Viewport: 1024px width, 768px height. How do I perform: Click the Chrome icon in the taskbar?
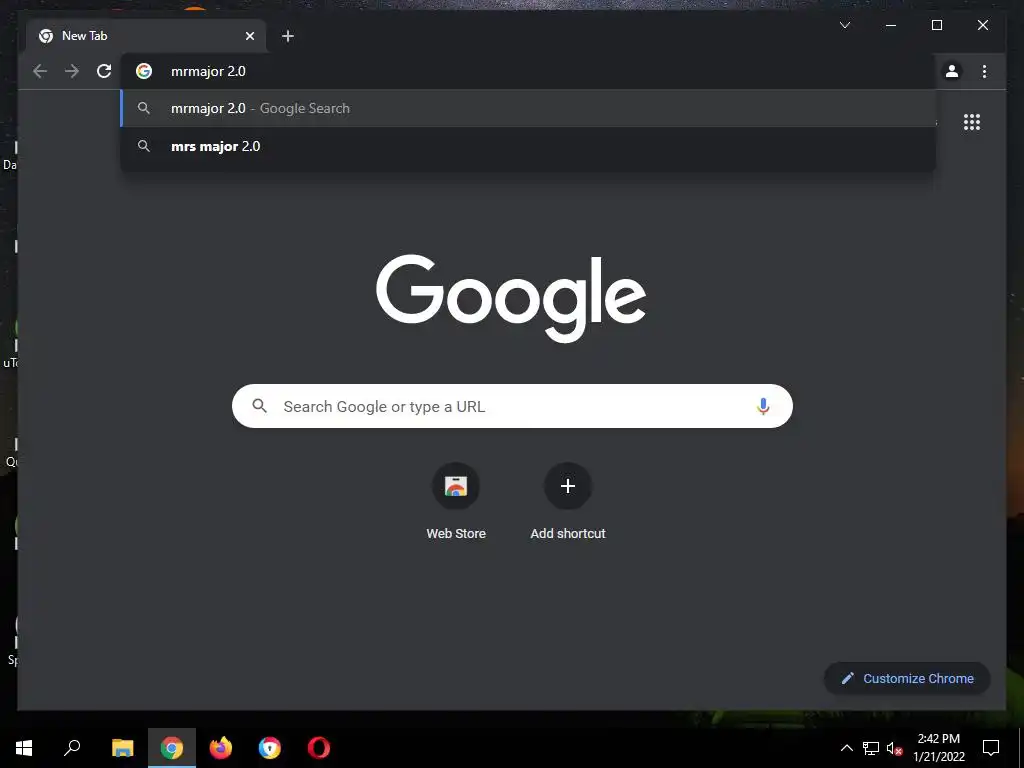[x=172, y=748]
